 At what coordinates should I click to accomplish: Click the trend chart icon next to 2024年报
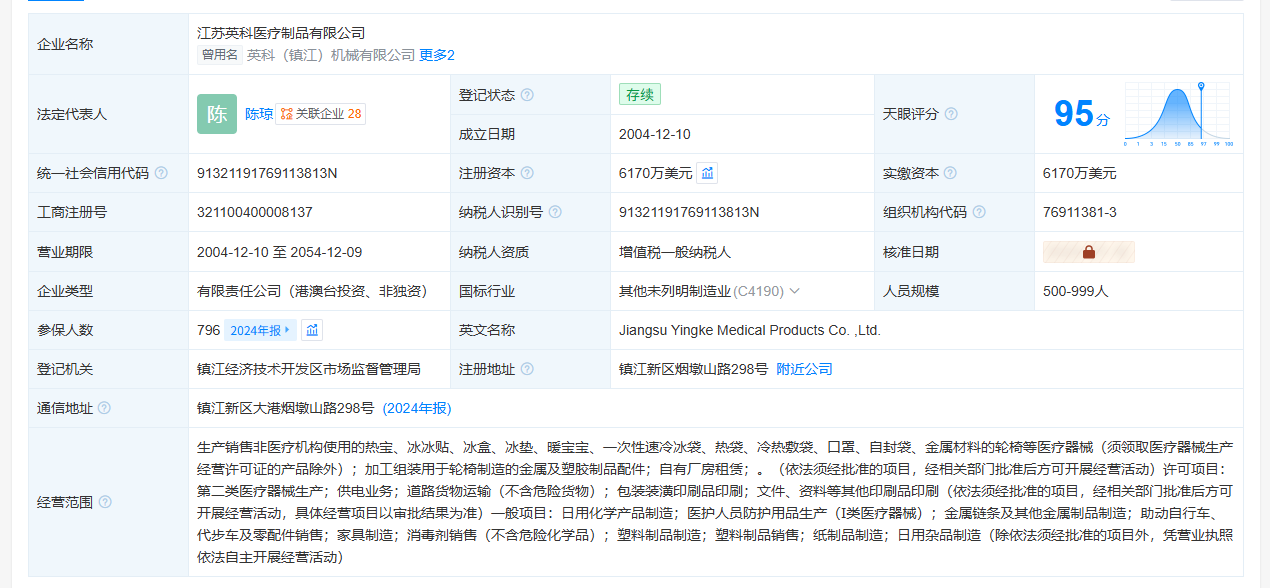click(x=312, y=330)
